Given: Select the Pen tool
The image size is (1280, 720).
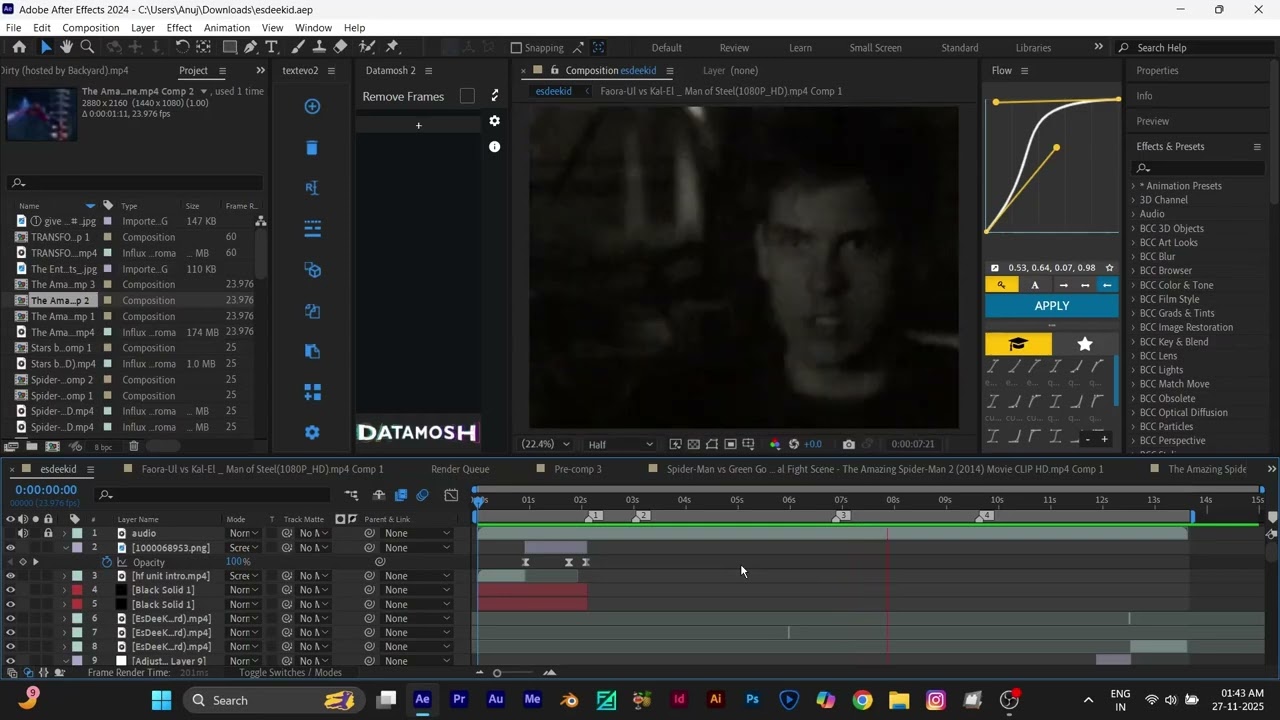Looking at the screenshot, I should (x=250, y=47).
